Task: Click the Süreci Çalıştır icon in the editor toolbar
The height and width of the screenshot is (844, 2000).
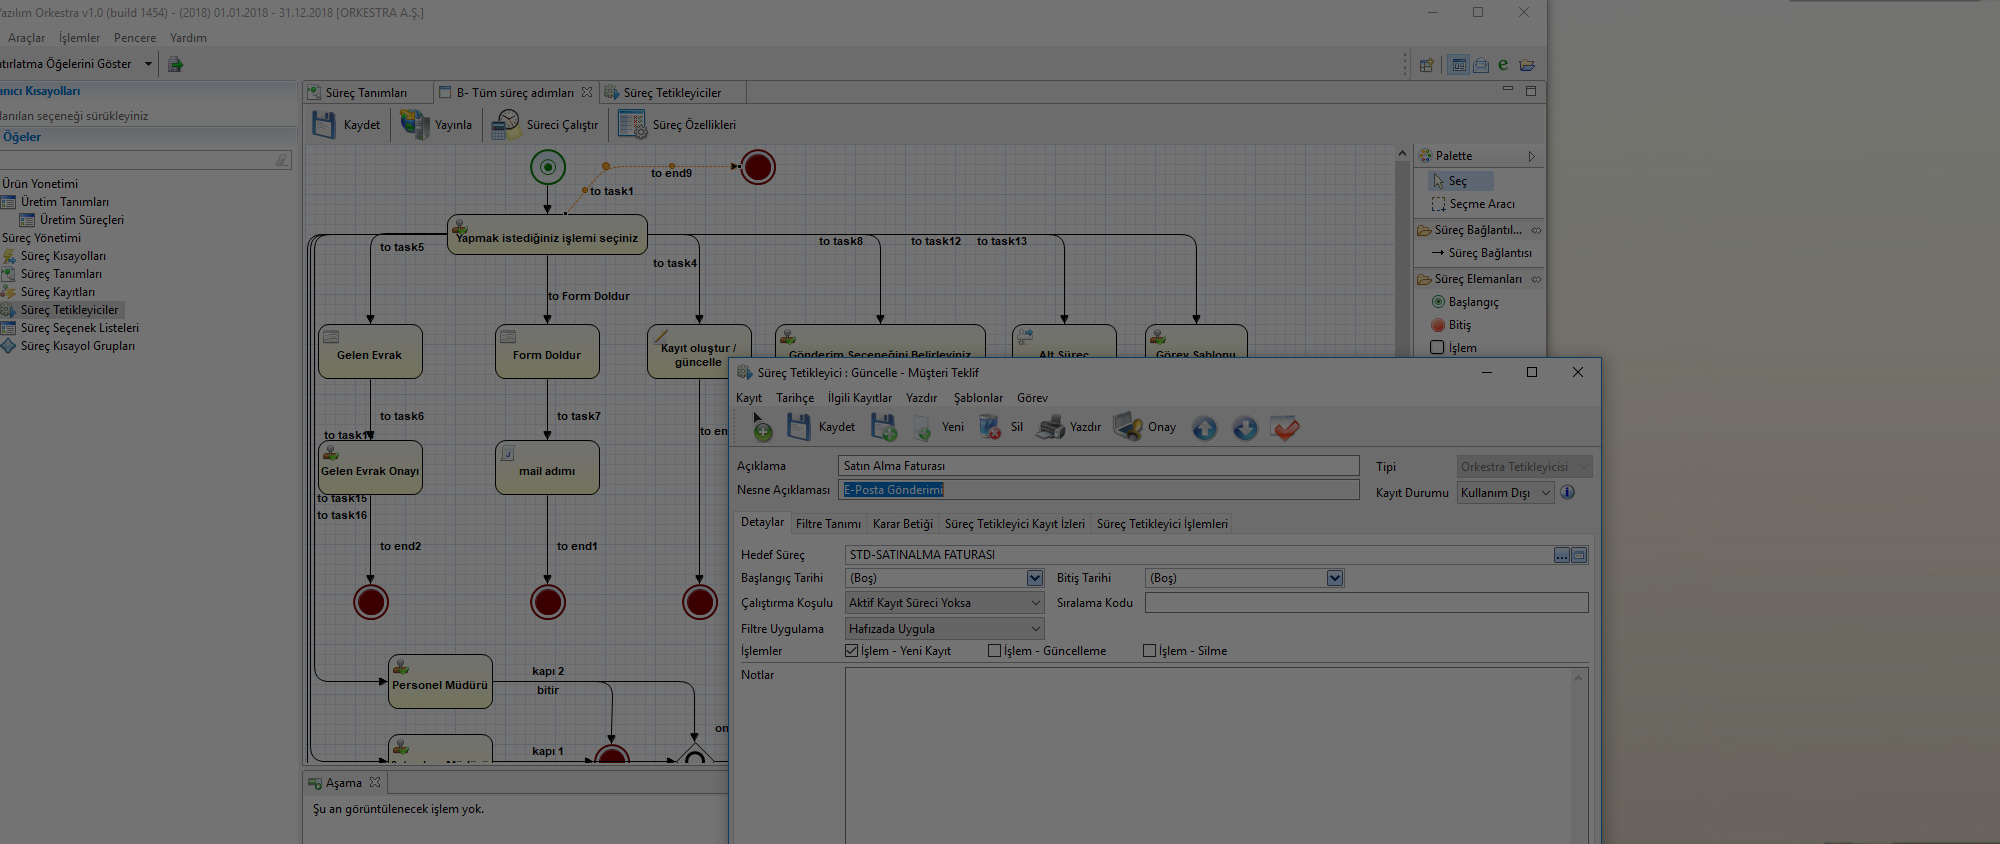Action: coord(506,125)
